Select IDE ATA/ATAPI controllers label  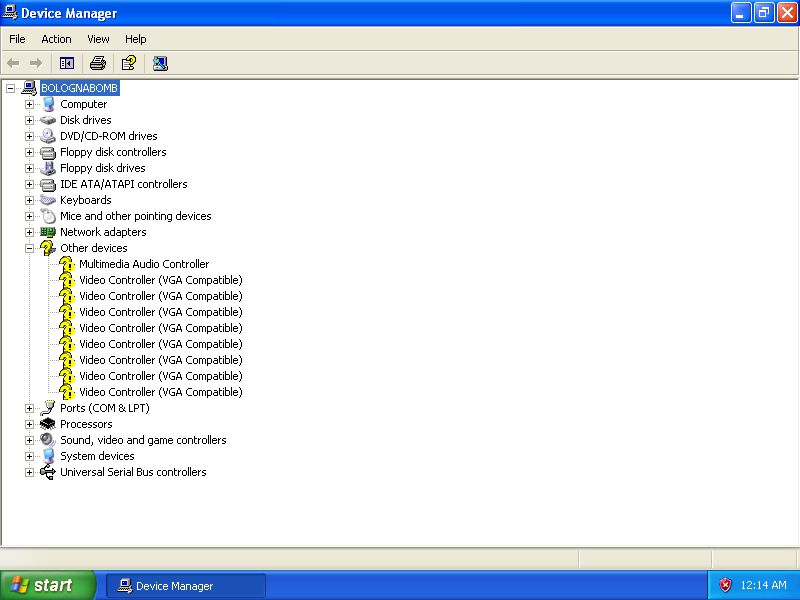123,184
